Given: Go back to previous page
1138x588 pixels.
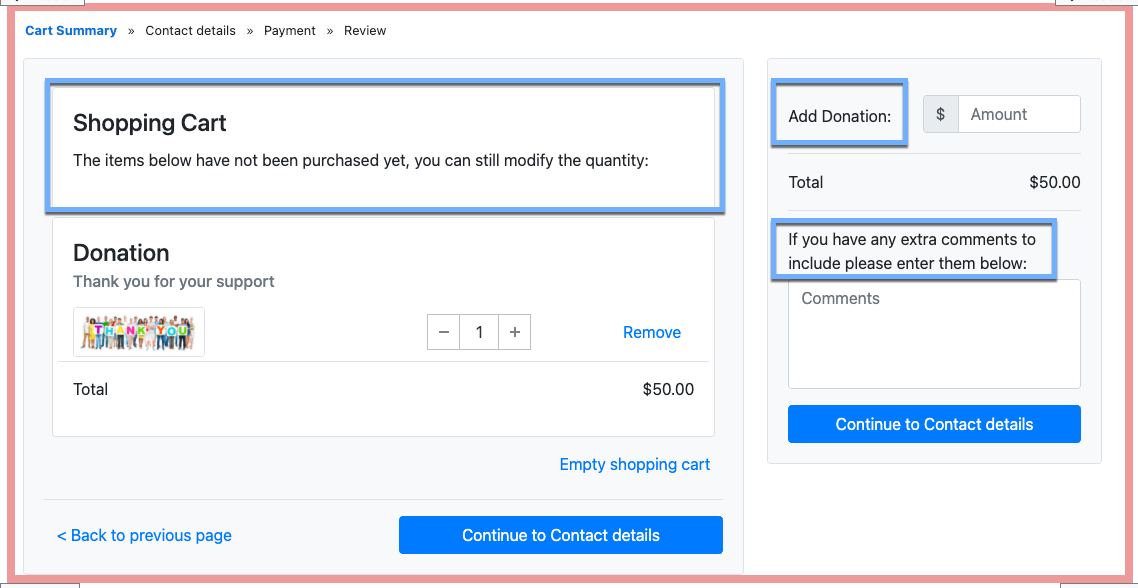Looking at the screenshot, I should [x=144, y=536].
